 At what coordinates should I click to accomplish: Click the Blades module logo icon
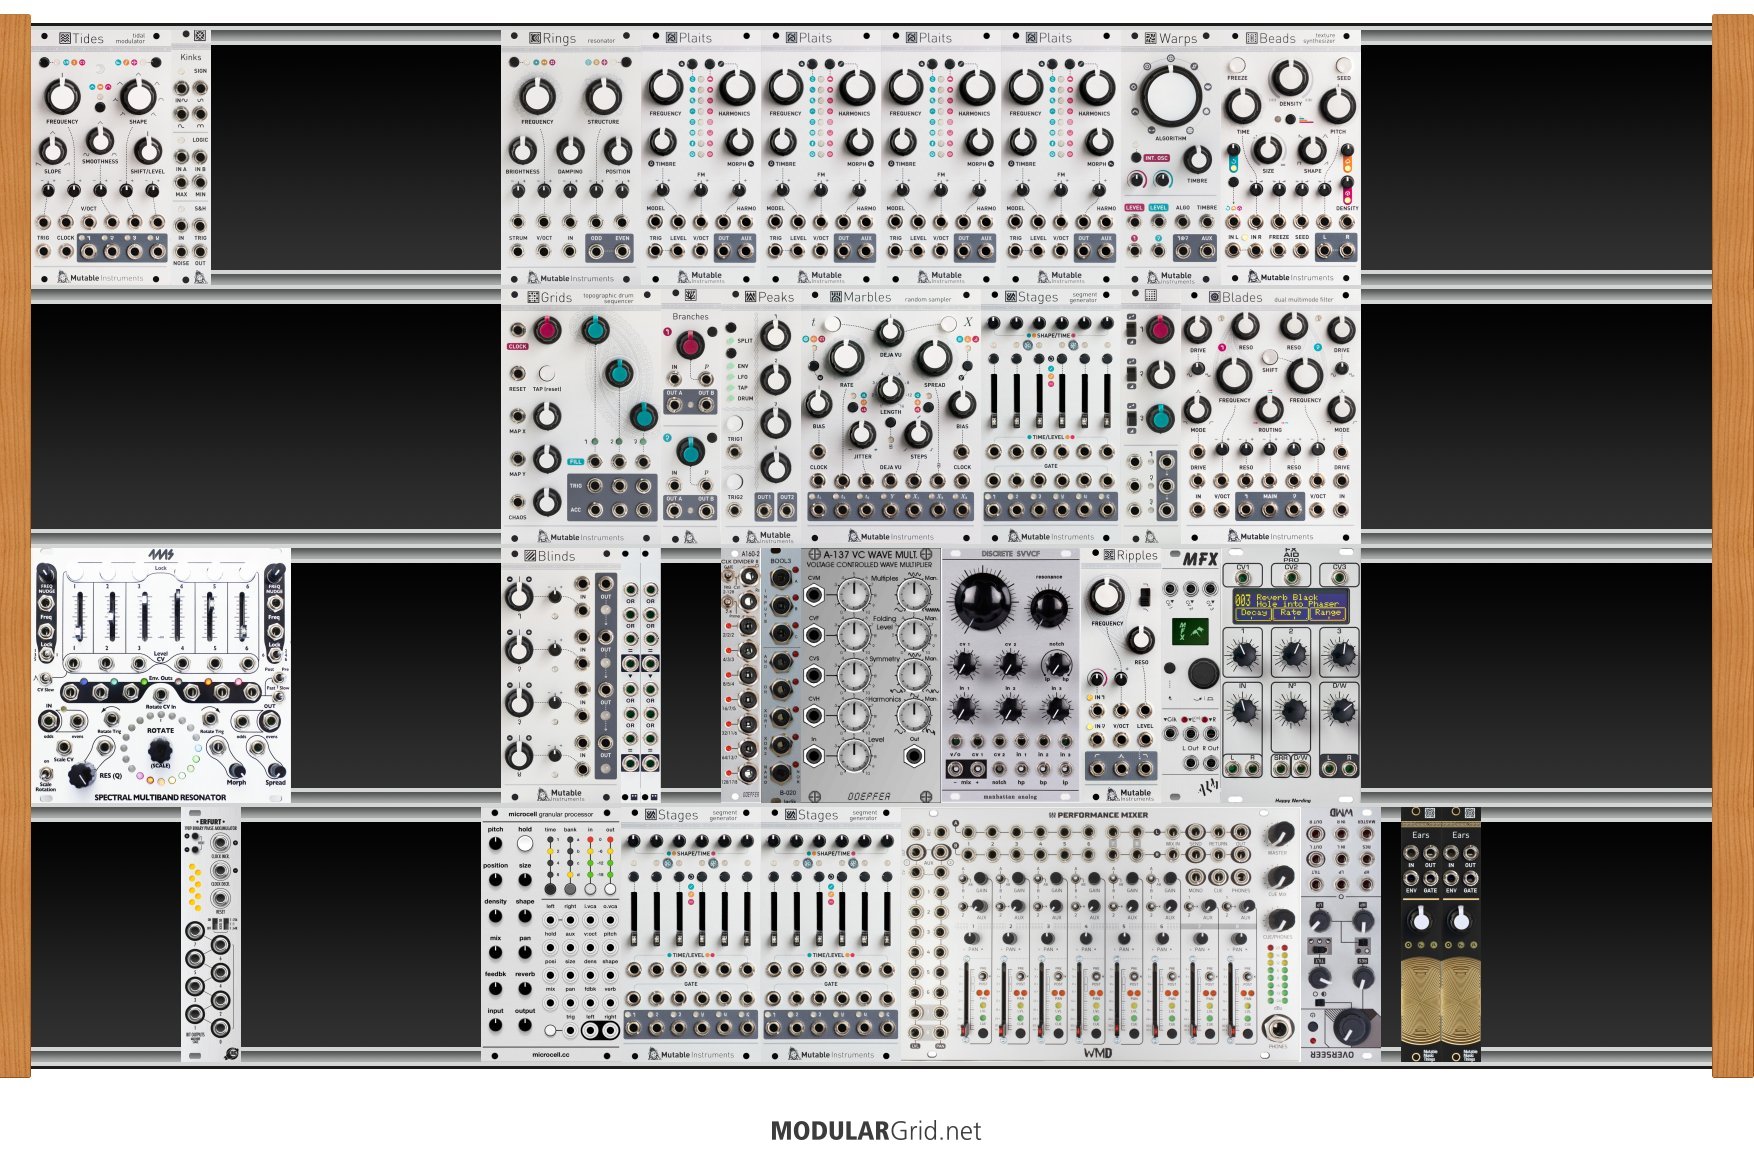pos(1214,297)
